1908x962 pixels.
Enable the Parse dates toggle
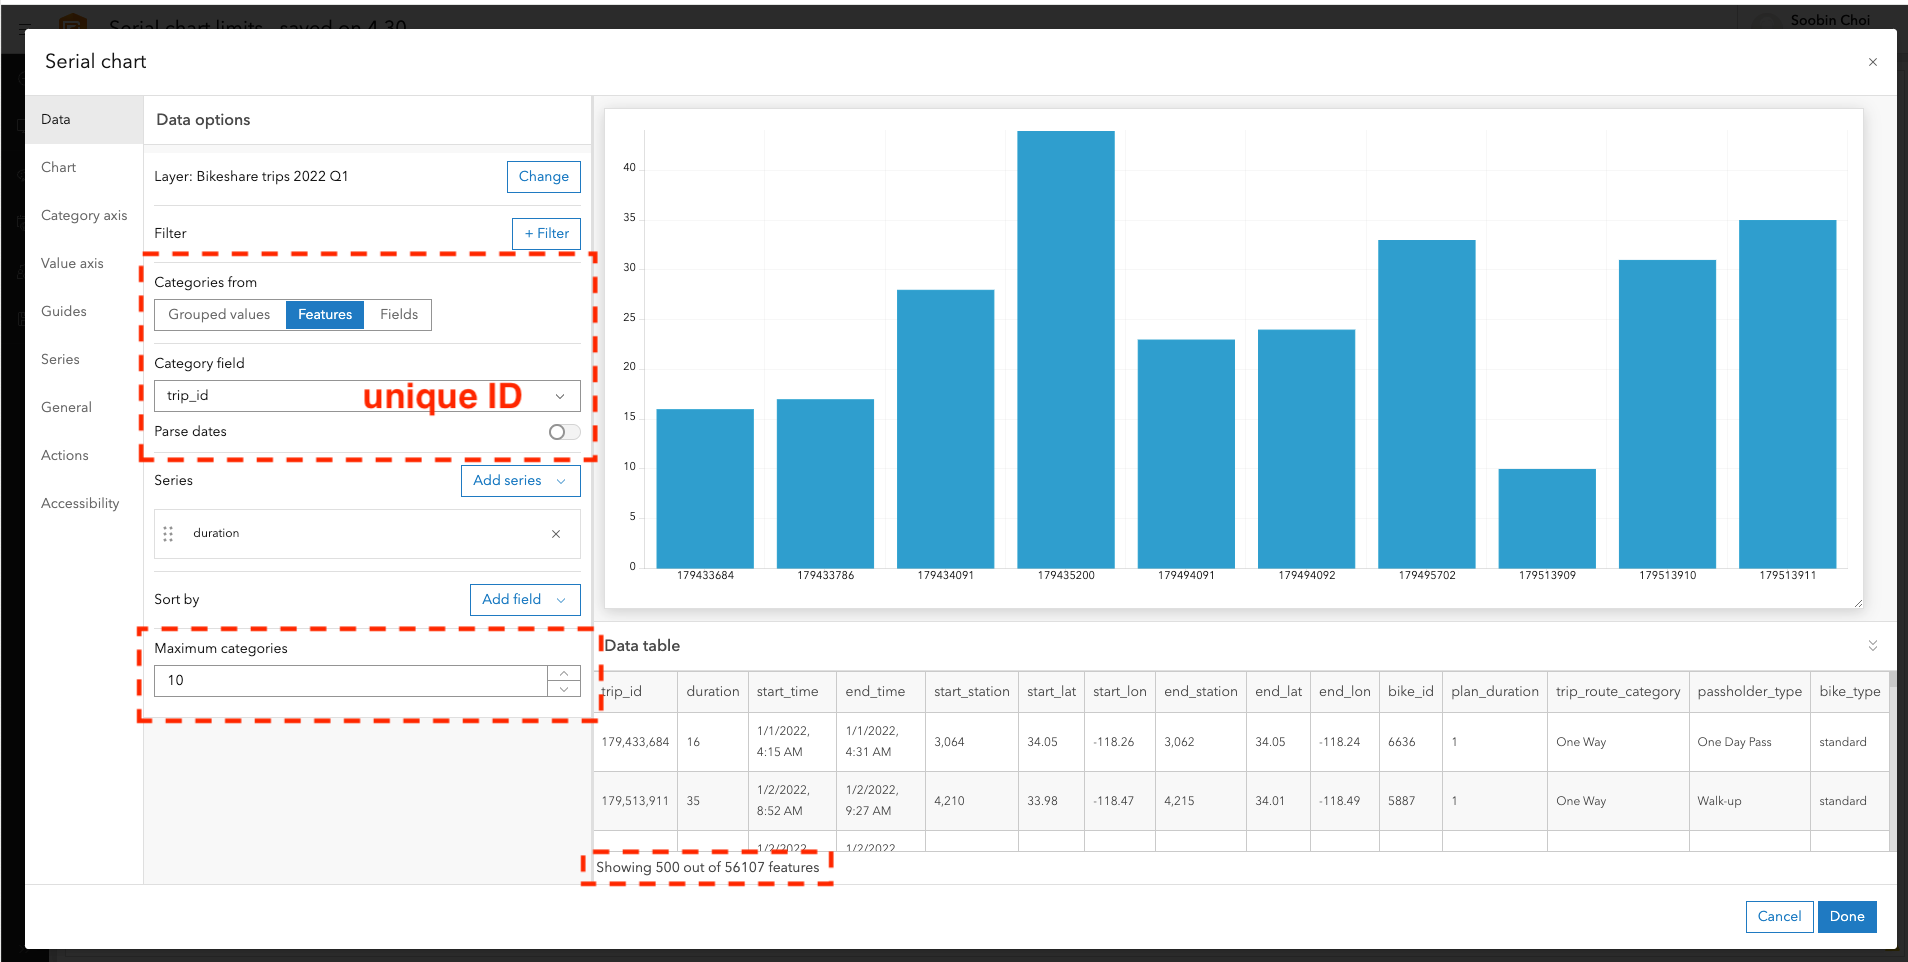563,431
